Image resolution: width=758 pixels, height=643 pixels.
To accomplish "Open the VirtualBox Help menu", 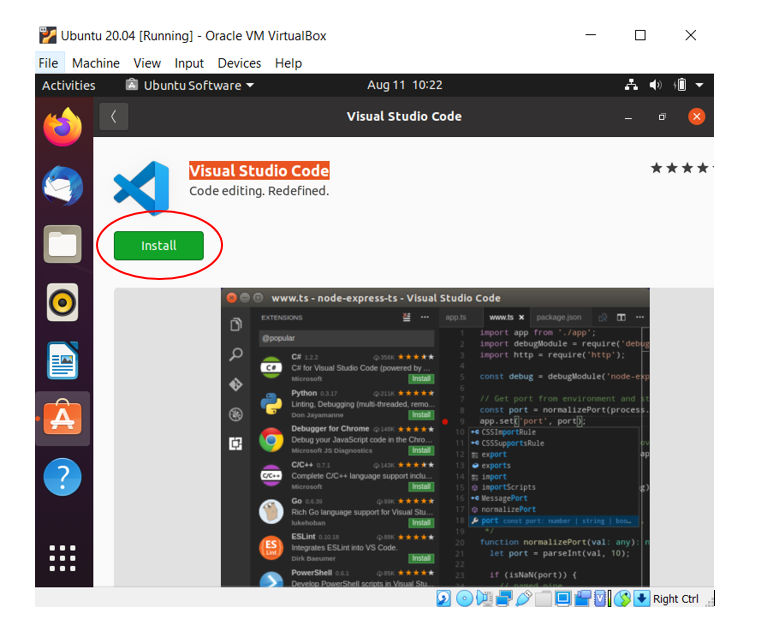I will click(288, 63).
